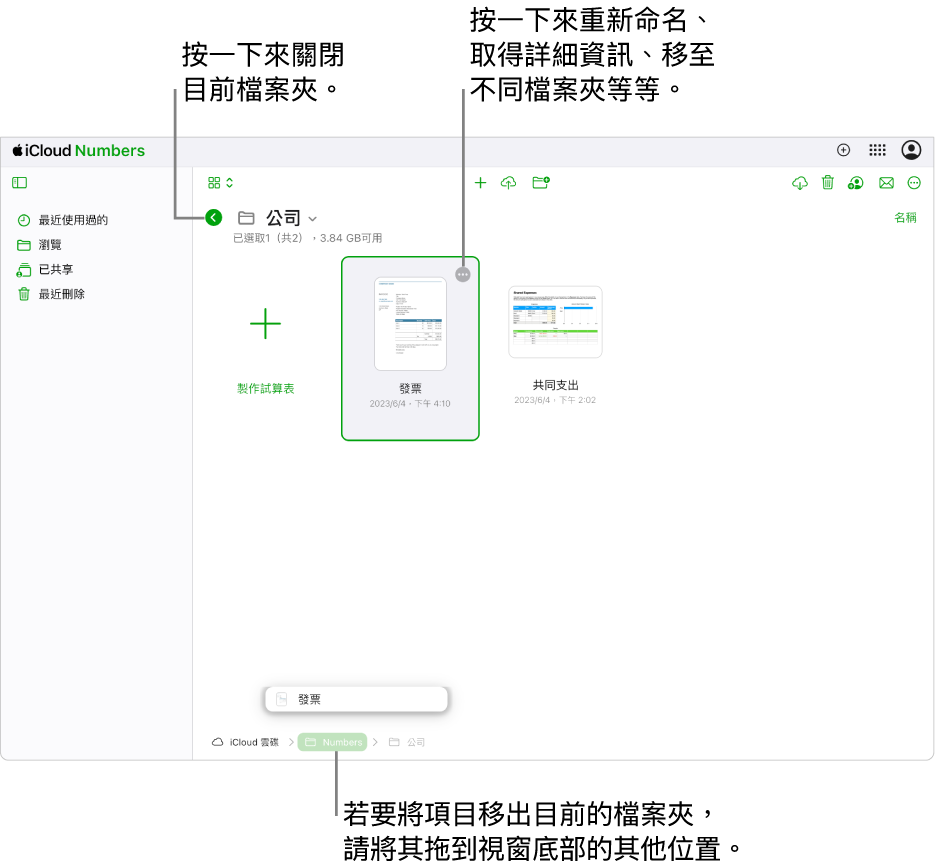Click the large plus to make spreadsheet
The width and height of the screenshot is (935, 868).
[265, 324]
